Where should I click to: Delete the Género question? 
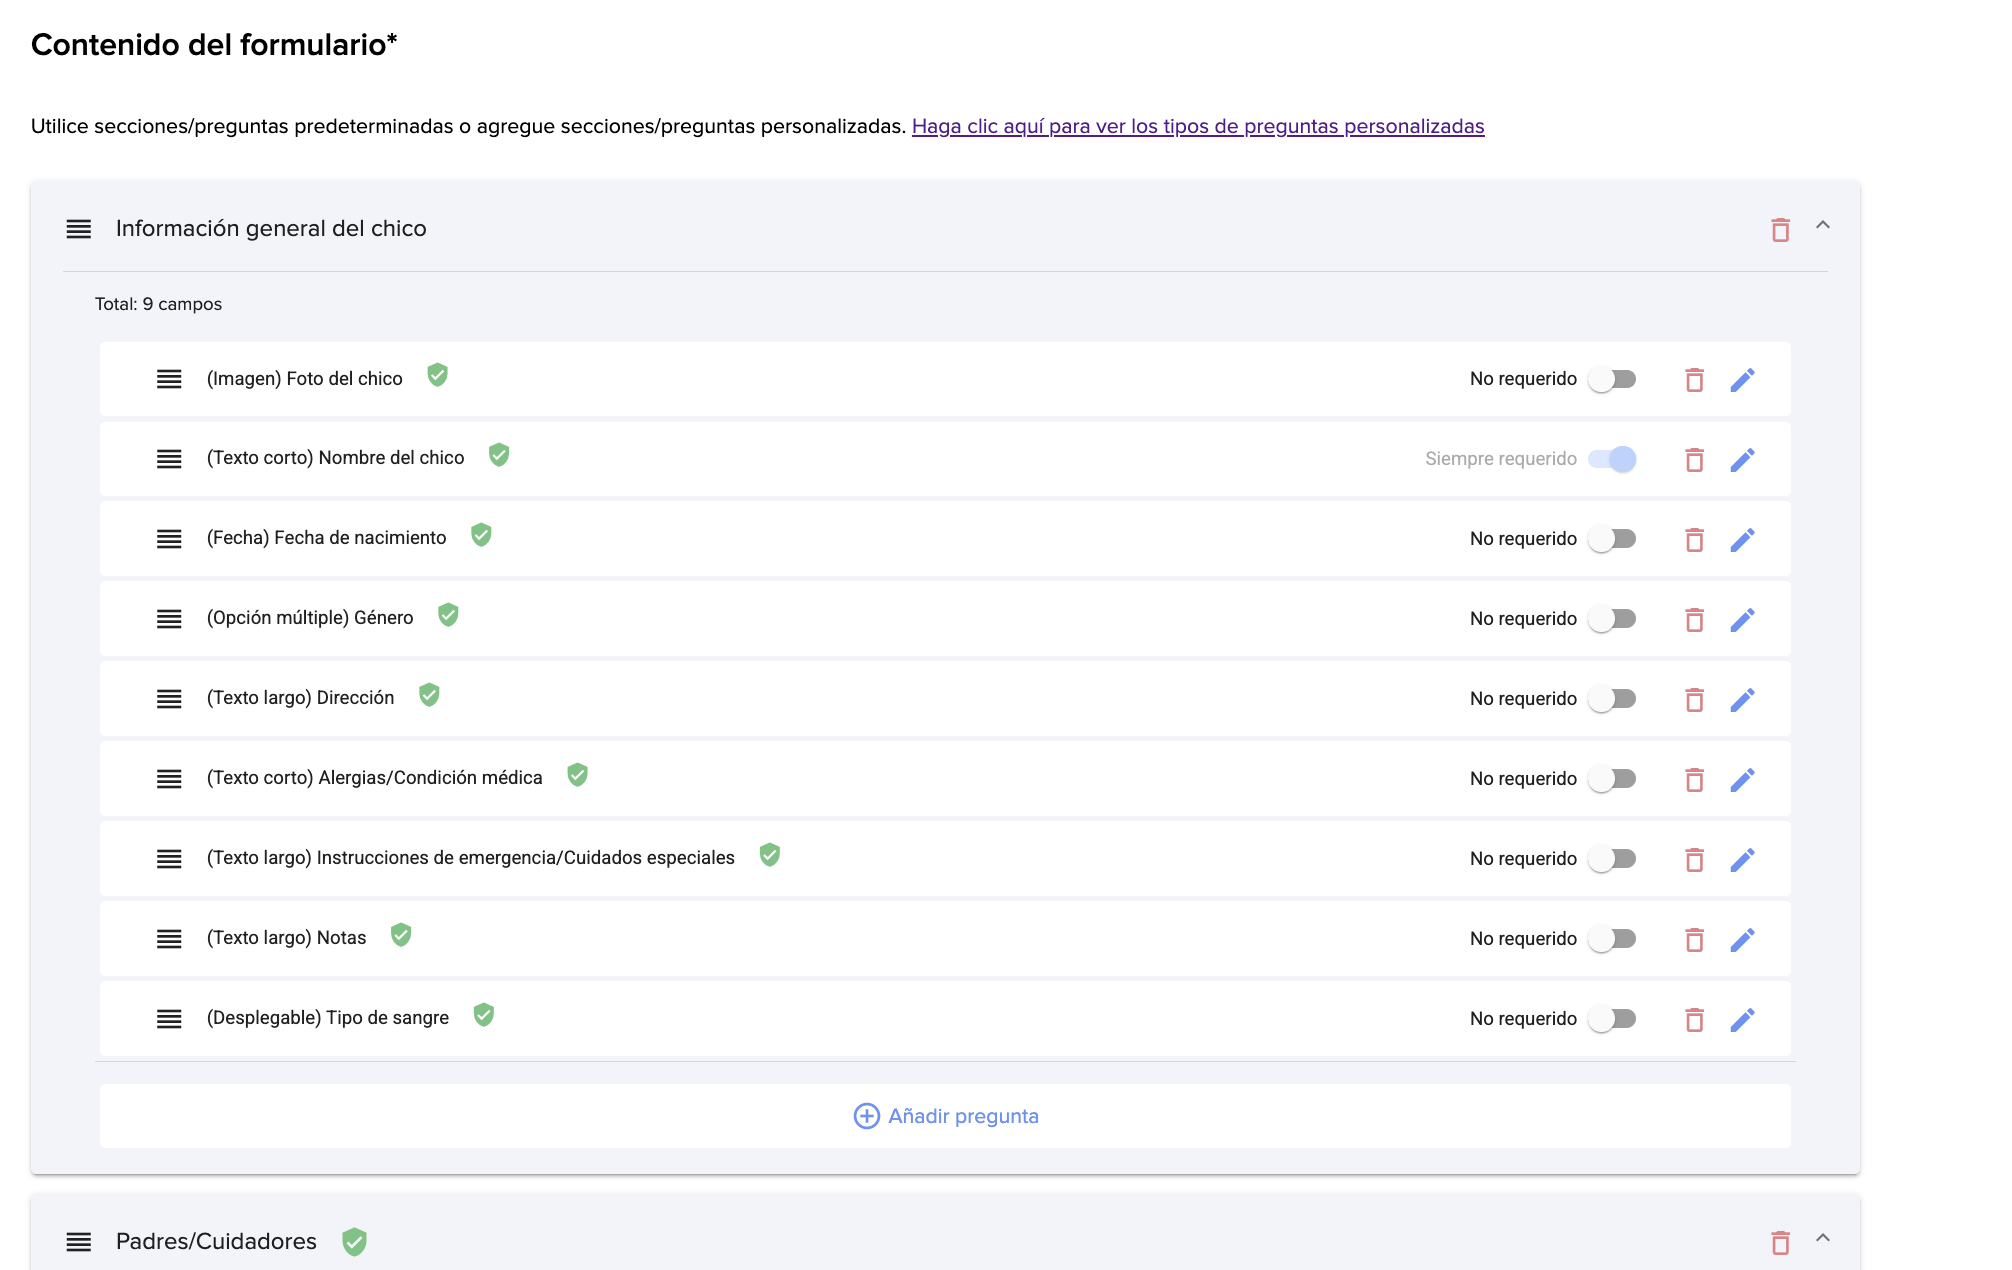coord(1694,620)
